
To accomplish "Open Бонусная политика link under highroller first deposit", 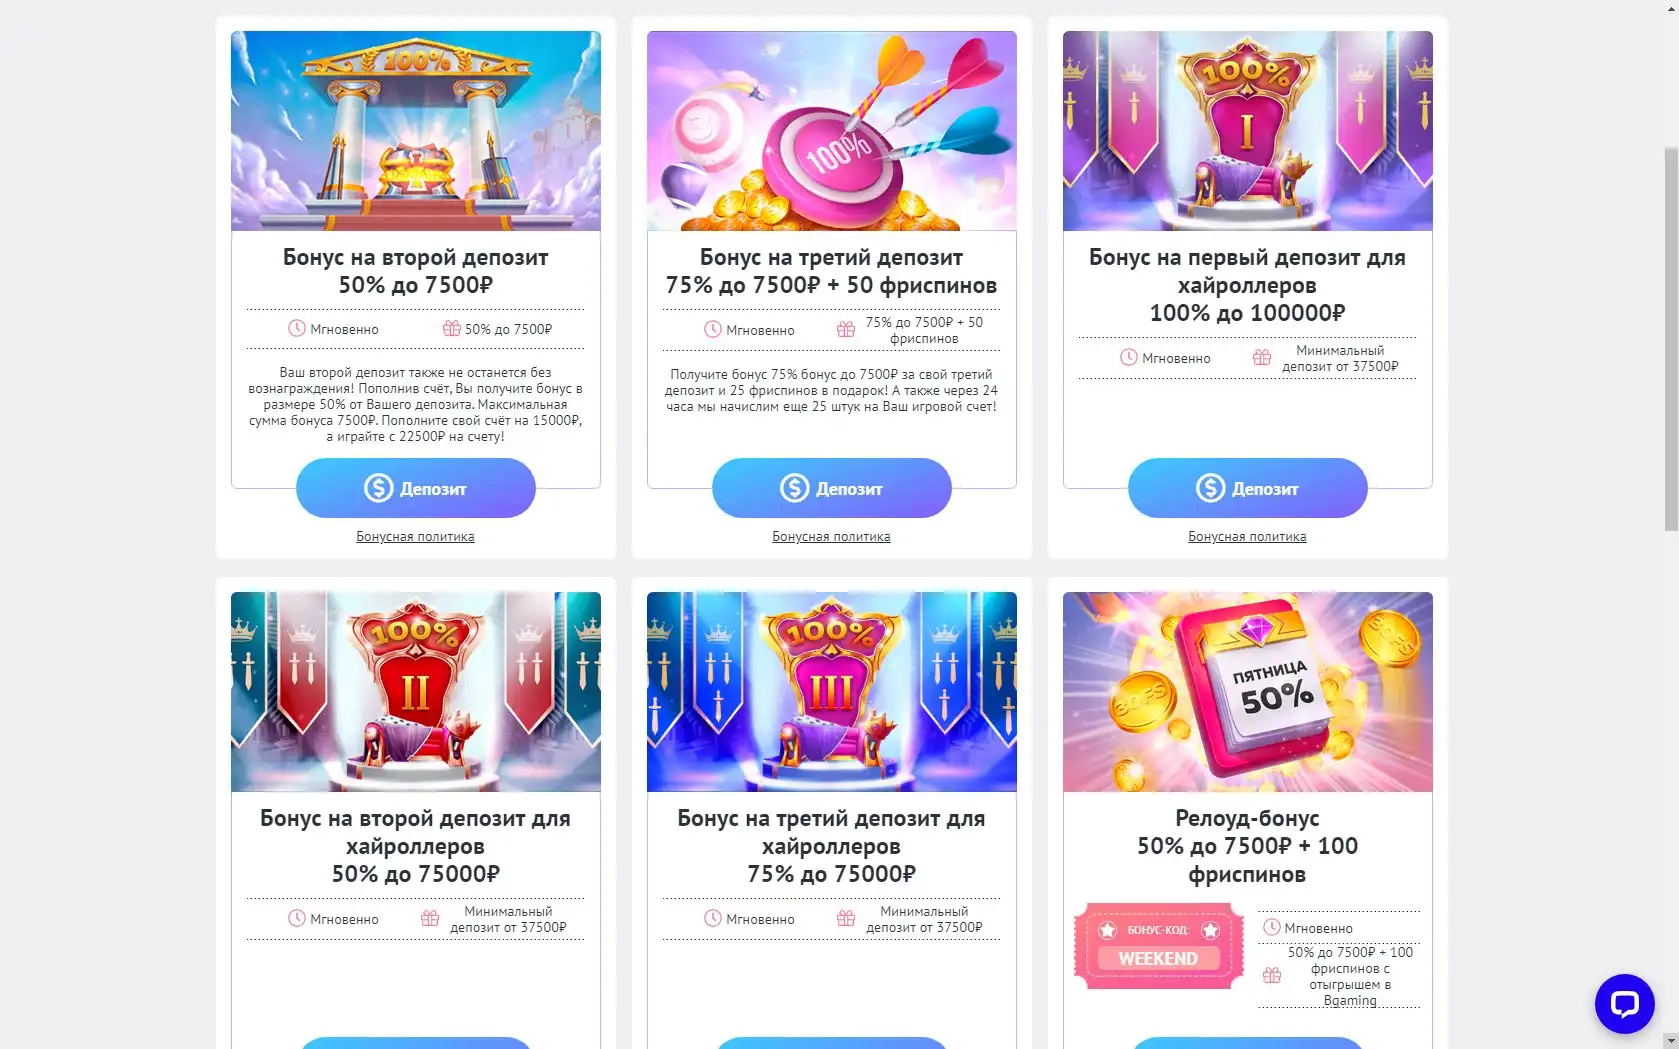I will pyautogui.click(x=1247, y=537).
